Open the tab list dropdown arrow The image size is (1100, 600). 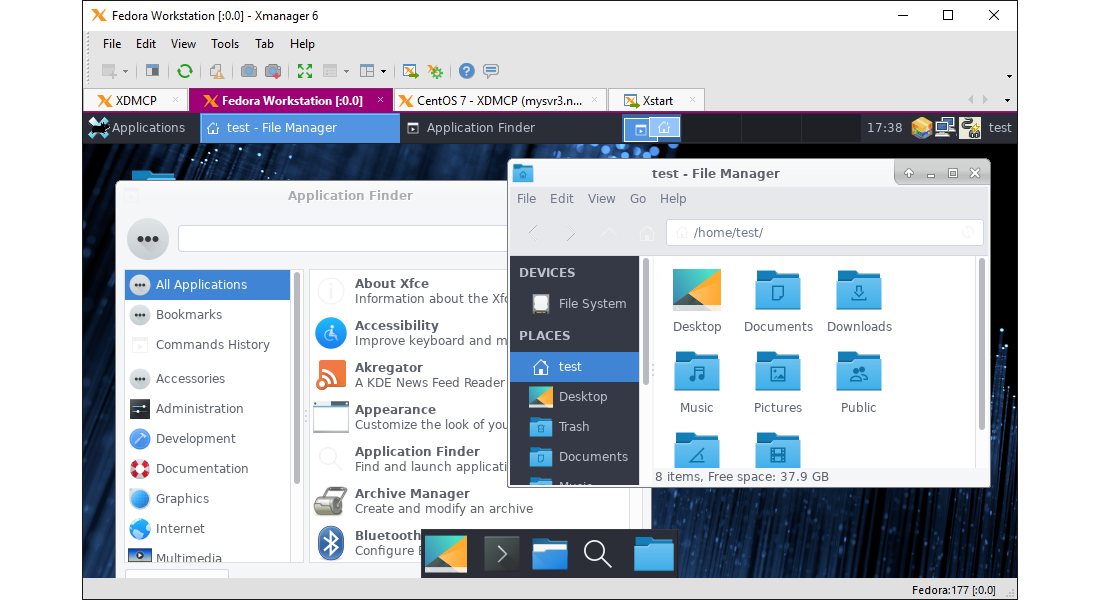[x=1008, y=100]
